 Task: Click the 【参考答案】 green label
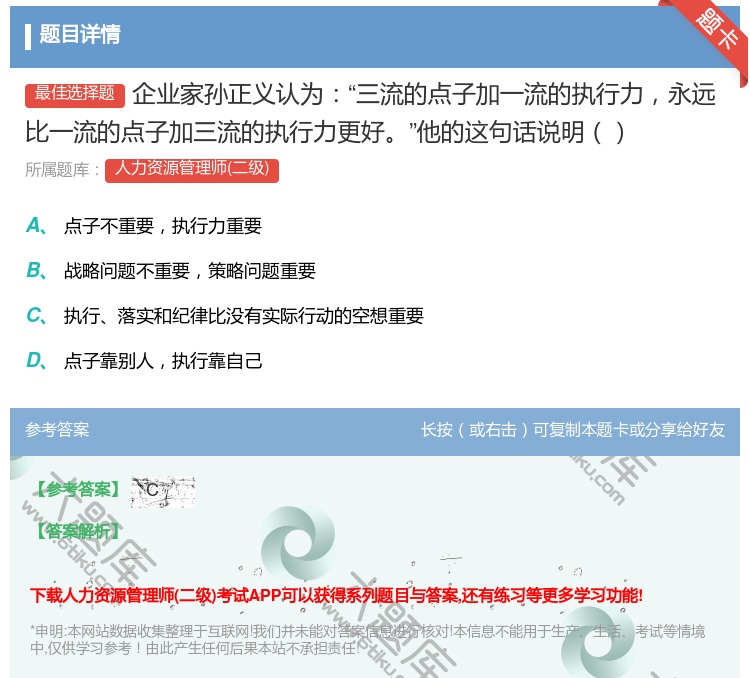pyautogui.click(x=77, y=490)
